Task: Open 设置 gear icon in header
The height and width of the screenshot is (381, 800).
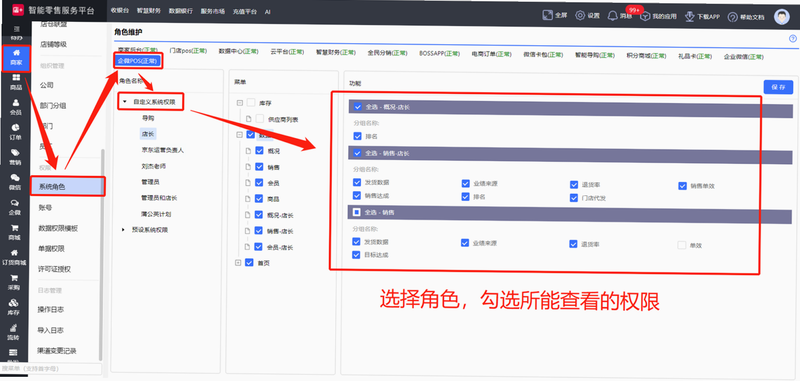Action: (581, 16)
